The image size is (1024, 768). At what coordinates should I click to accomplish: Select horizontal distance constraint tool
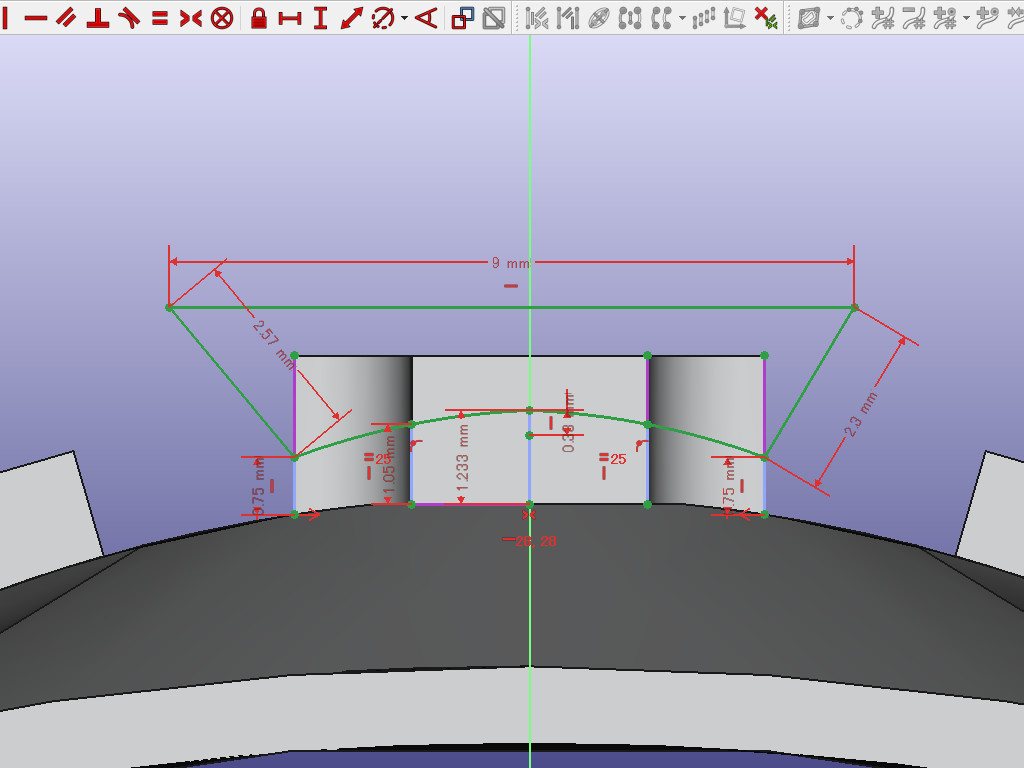click(x=290, y=18)
